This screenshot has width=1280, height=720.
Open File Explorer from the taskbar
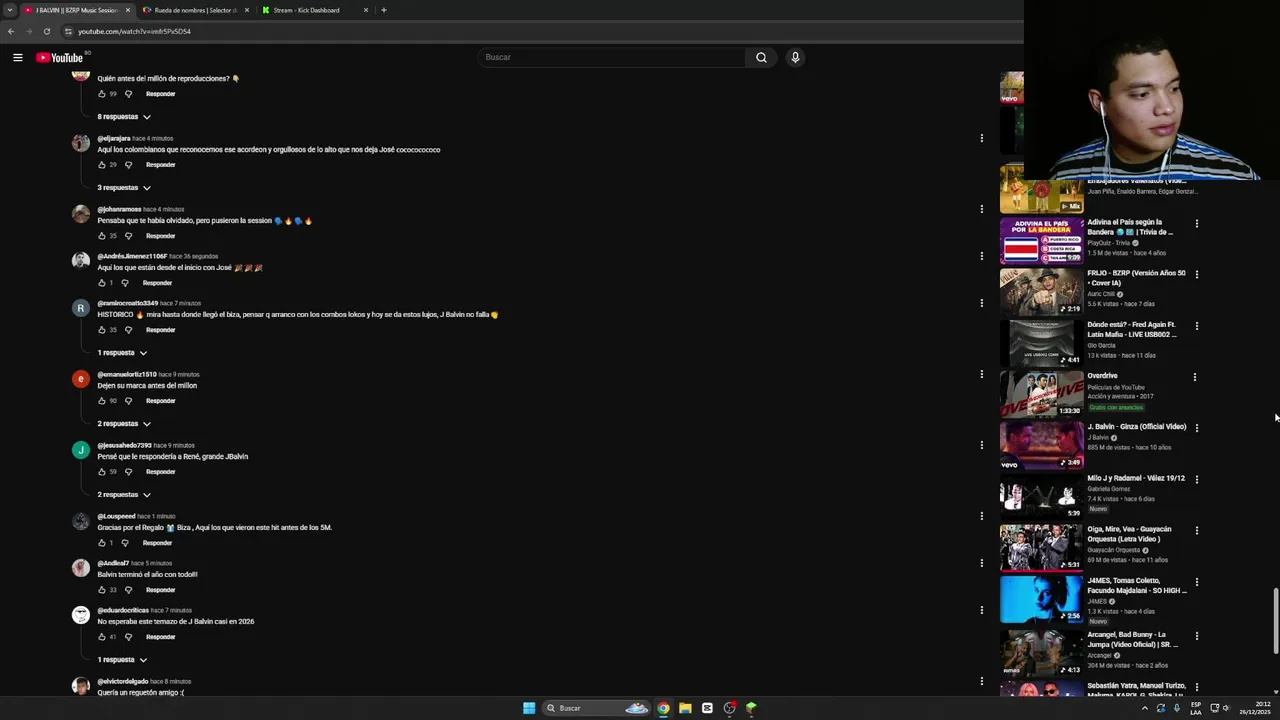tap(685, 708)
